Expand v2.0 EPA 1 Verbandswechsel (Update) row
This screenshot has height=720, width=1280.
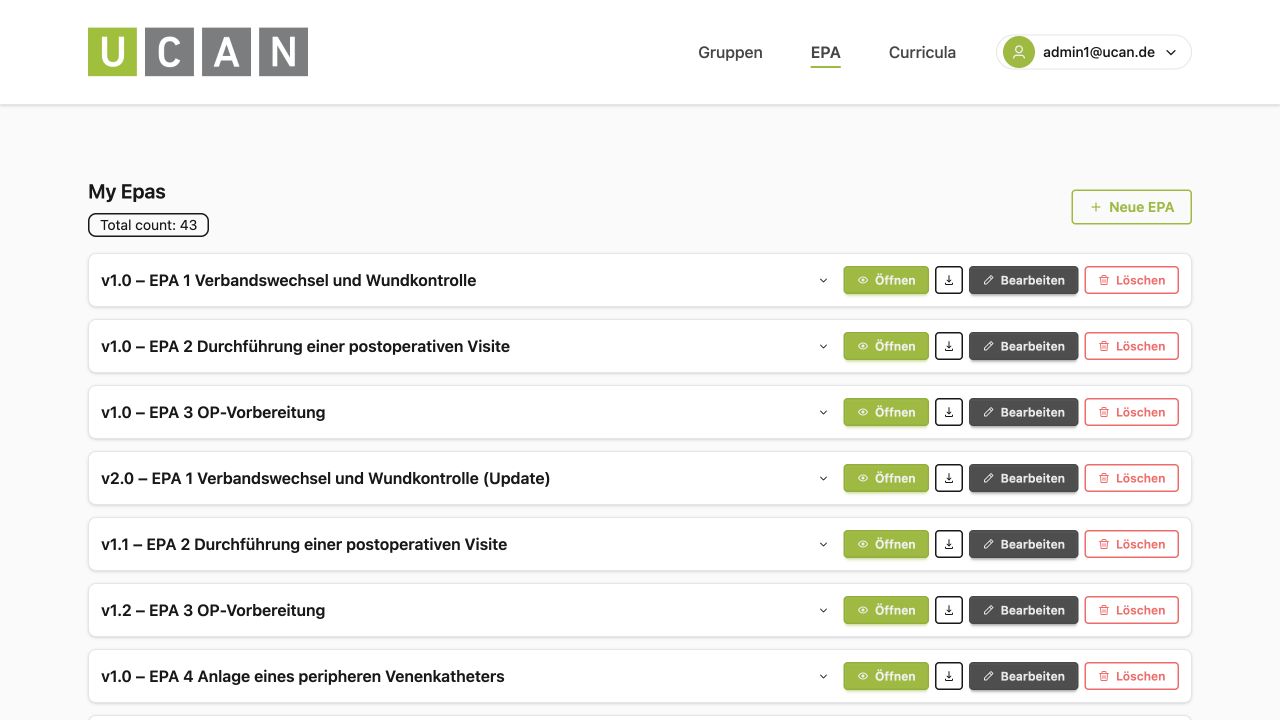point(824,478)
